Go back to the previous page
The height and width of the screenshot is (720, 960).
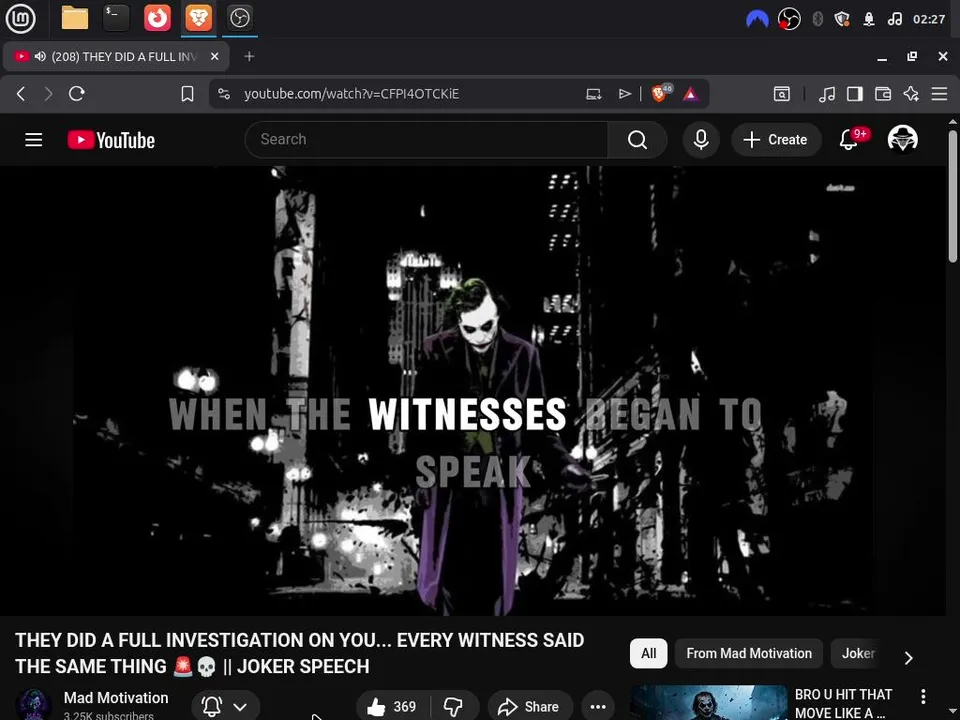point(21,94)
